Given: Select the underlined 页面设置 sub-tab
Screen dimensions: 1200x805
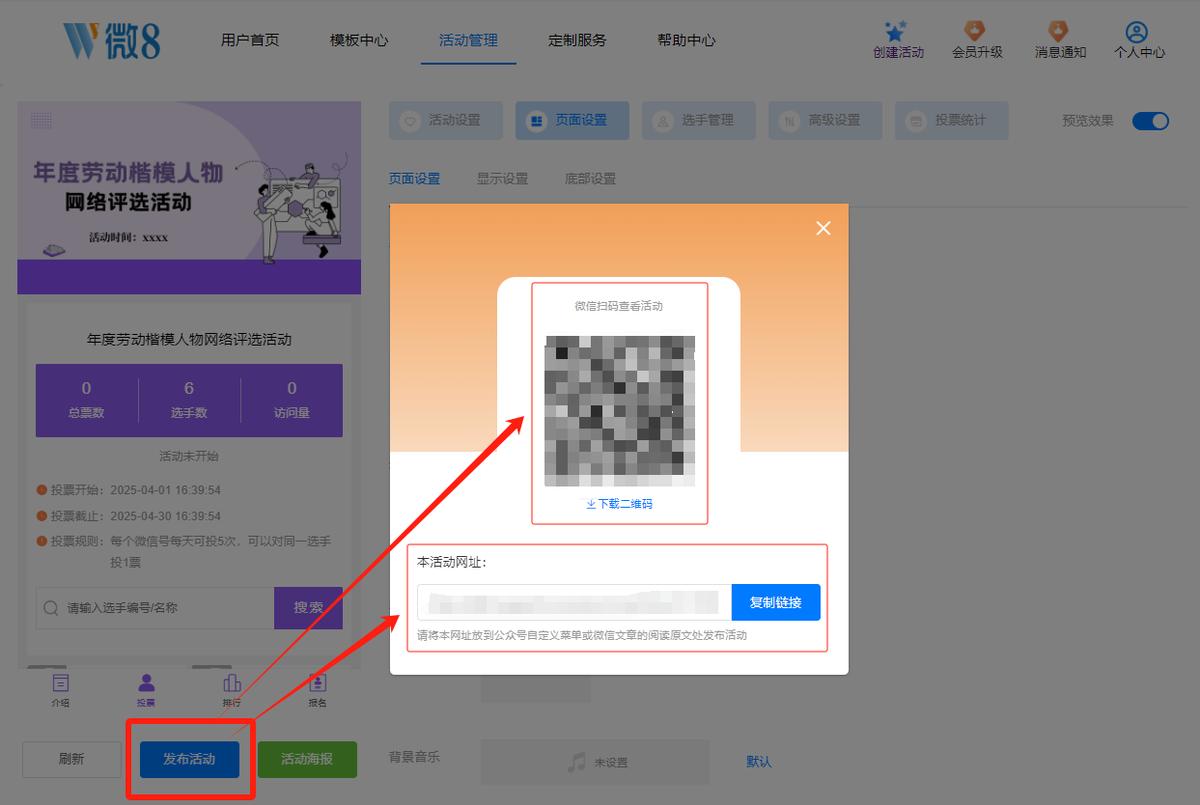Looking at the screenshot, I should click(414, 178).
